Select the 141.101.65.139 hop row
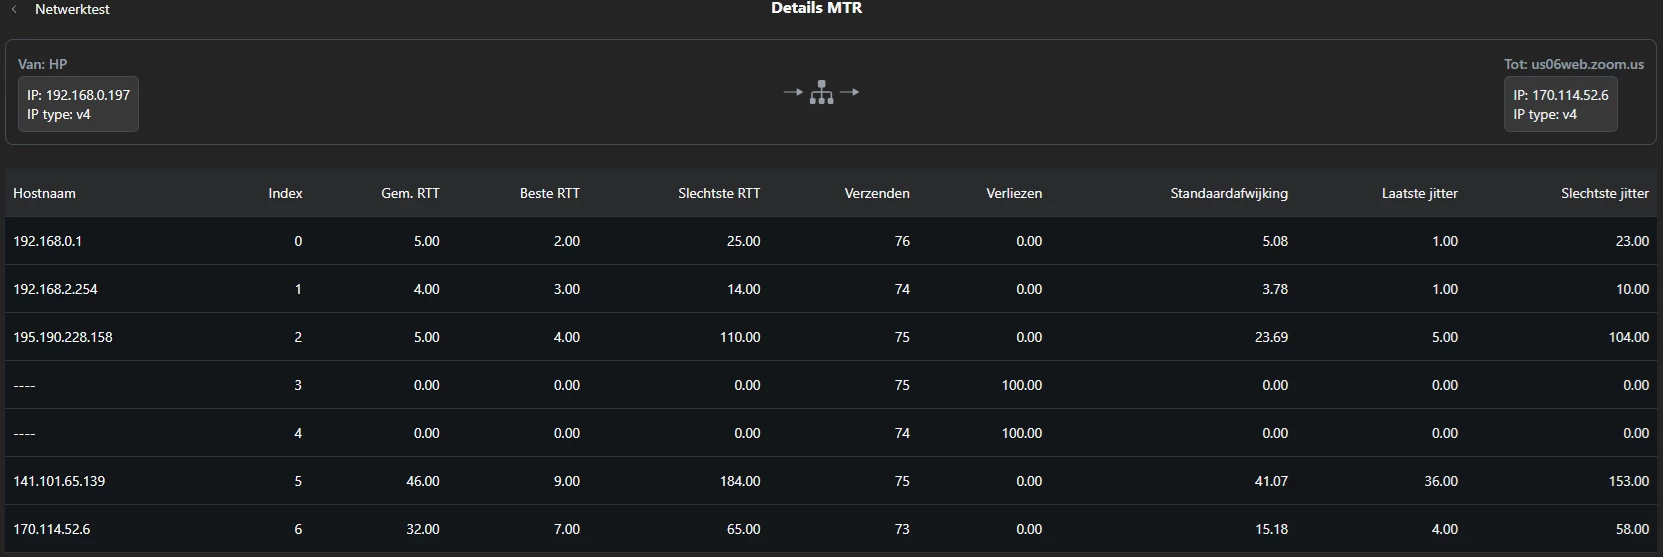This screenshot has width=1663, height=557. click(831, 481)
